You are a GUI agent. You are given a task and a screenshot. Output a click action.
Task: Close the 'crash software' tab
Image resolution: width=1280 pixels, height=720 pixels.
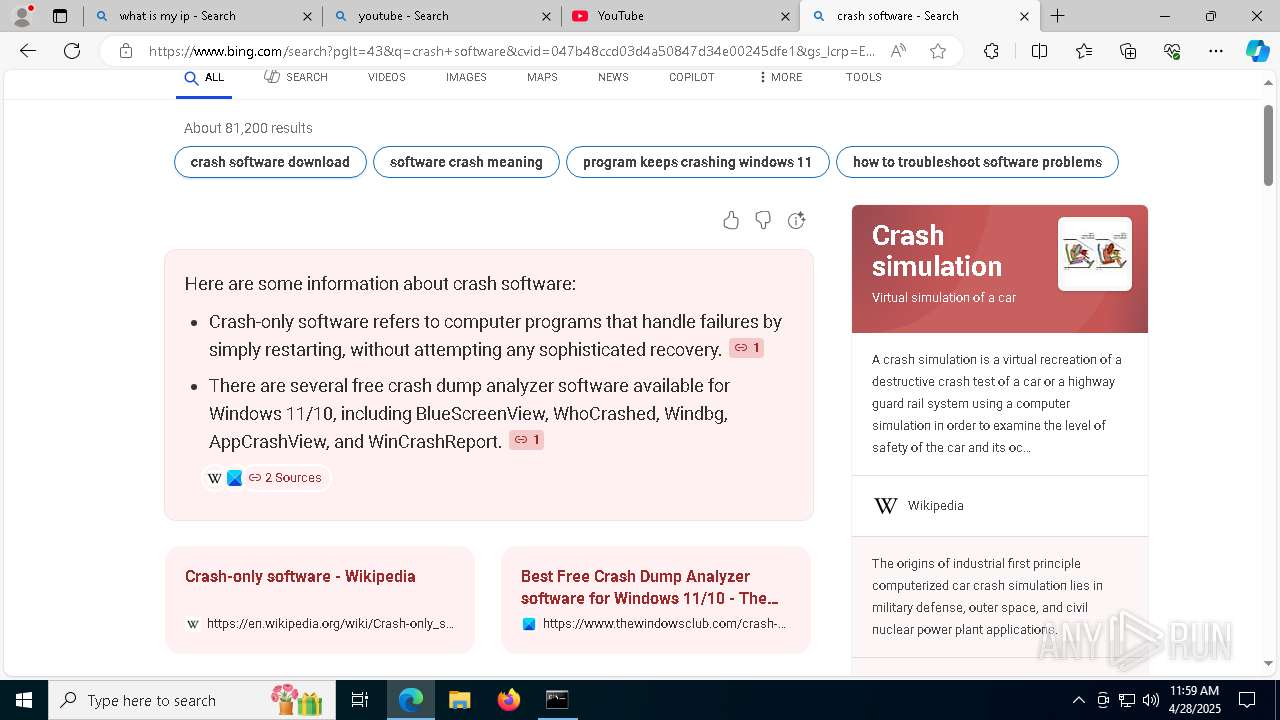pos(1024,16)
